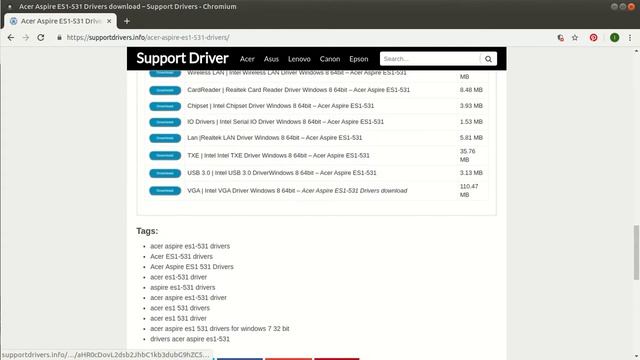Go back to the previous page
Viewport: 640px width, 360px height.
point(11,38)
